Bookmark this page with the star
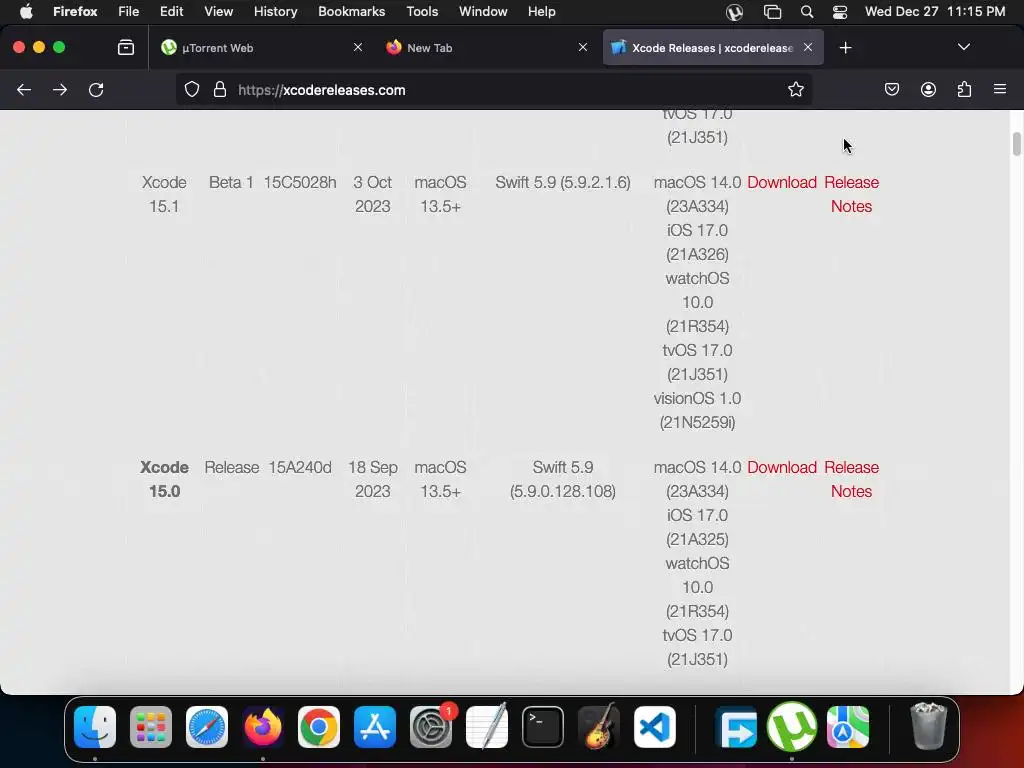Screen dimensions: 1024x768 (x=795, y=89)
